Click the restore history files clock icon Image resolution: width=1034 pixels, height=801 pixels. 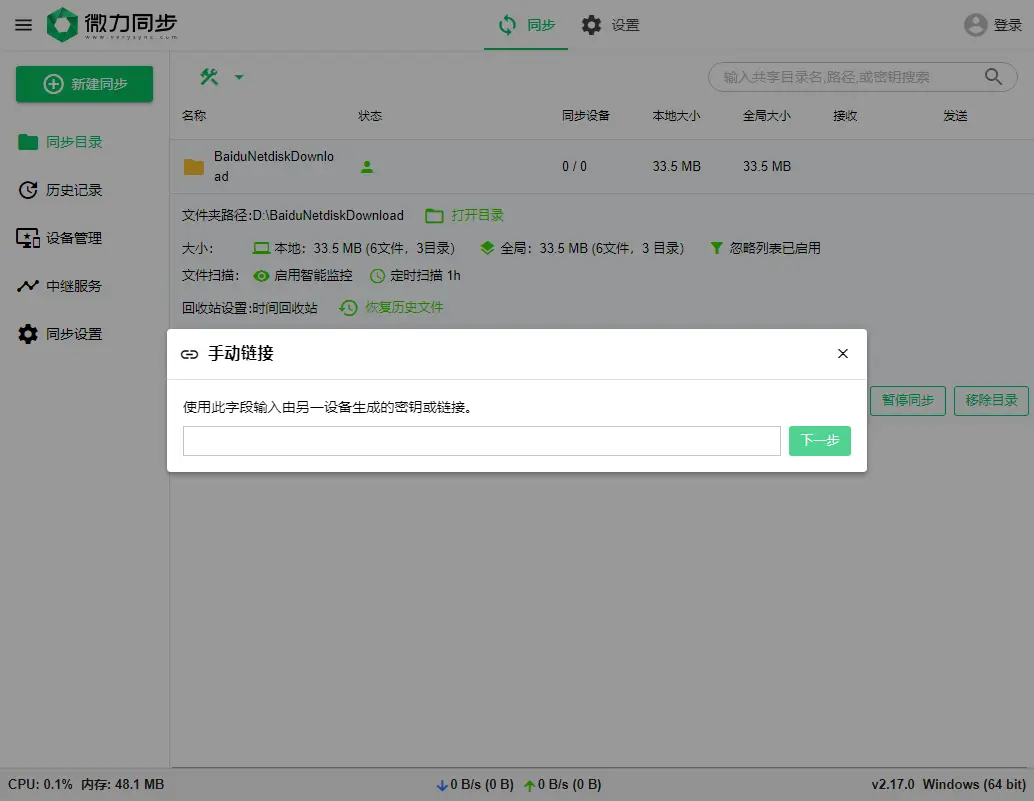(x=348, y=308)
